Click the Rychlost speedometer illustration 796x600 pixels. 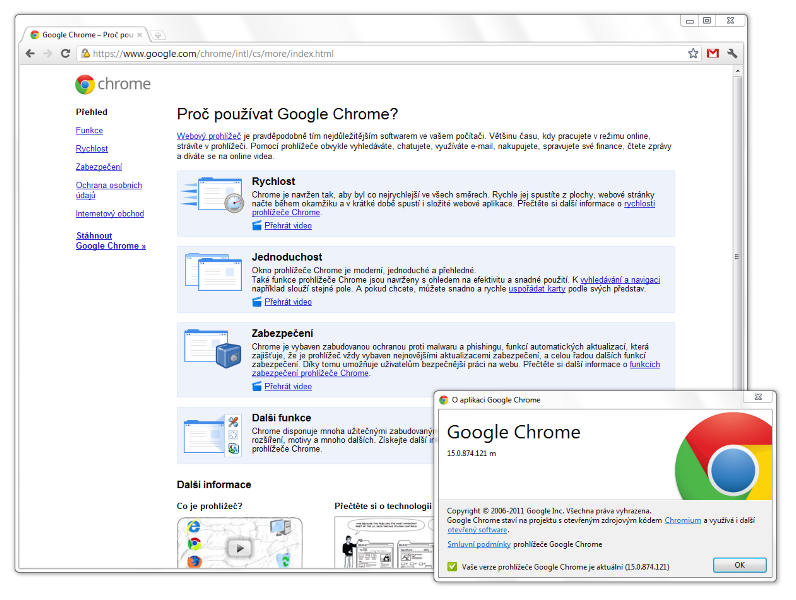click(x=213, y=194)
